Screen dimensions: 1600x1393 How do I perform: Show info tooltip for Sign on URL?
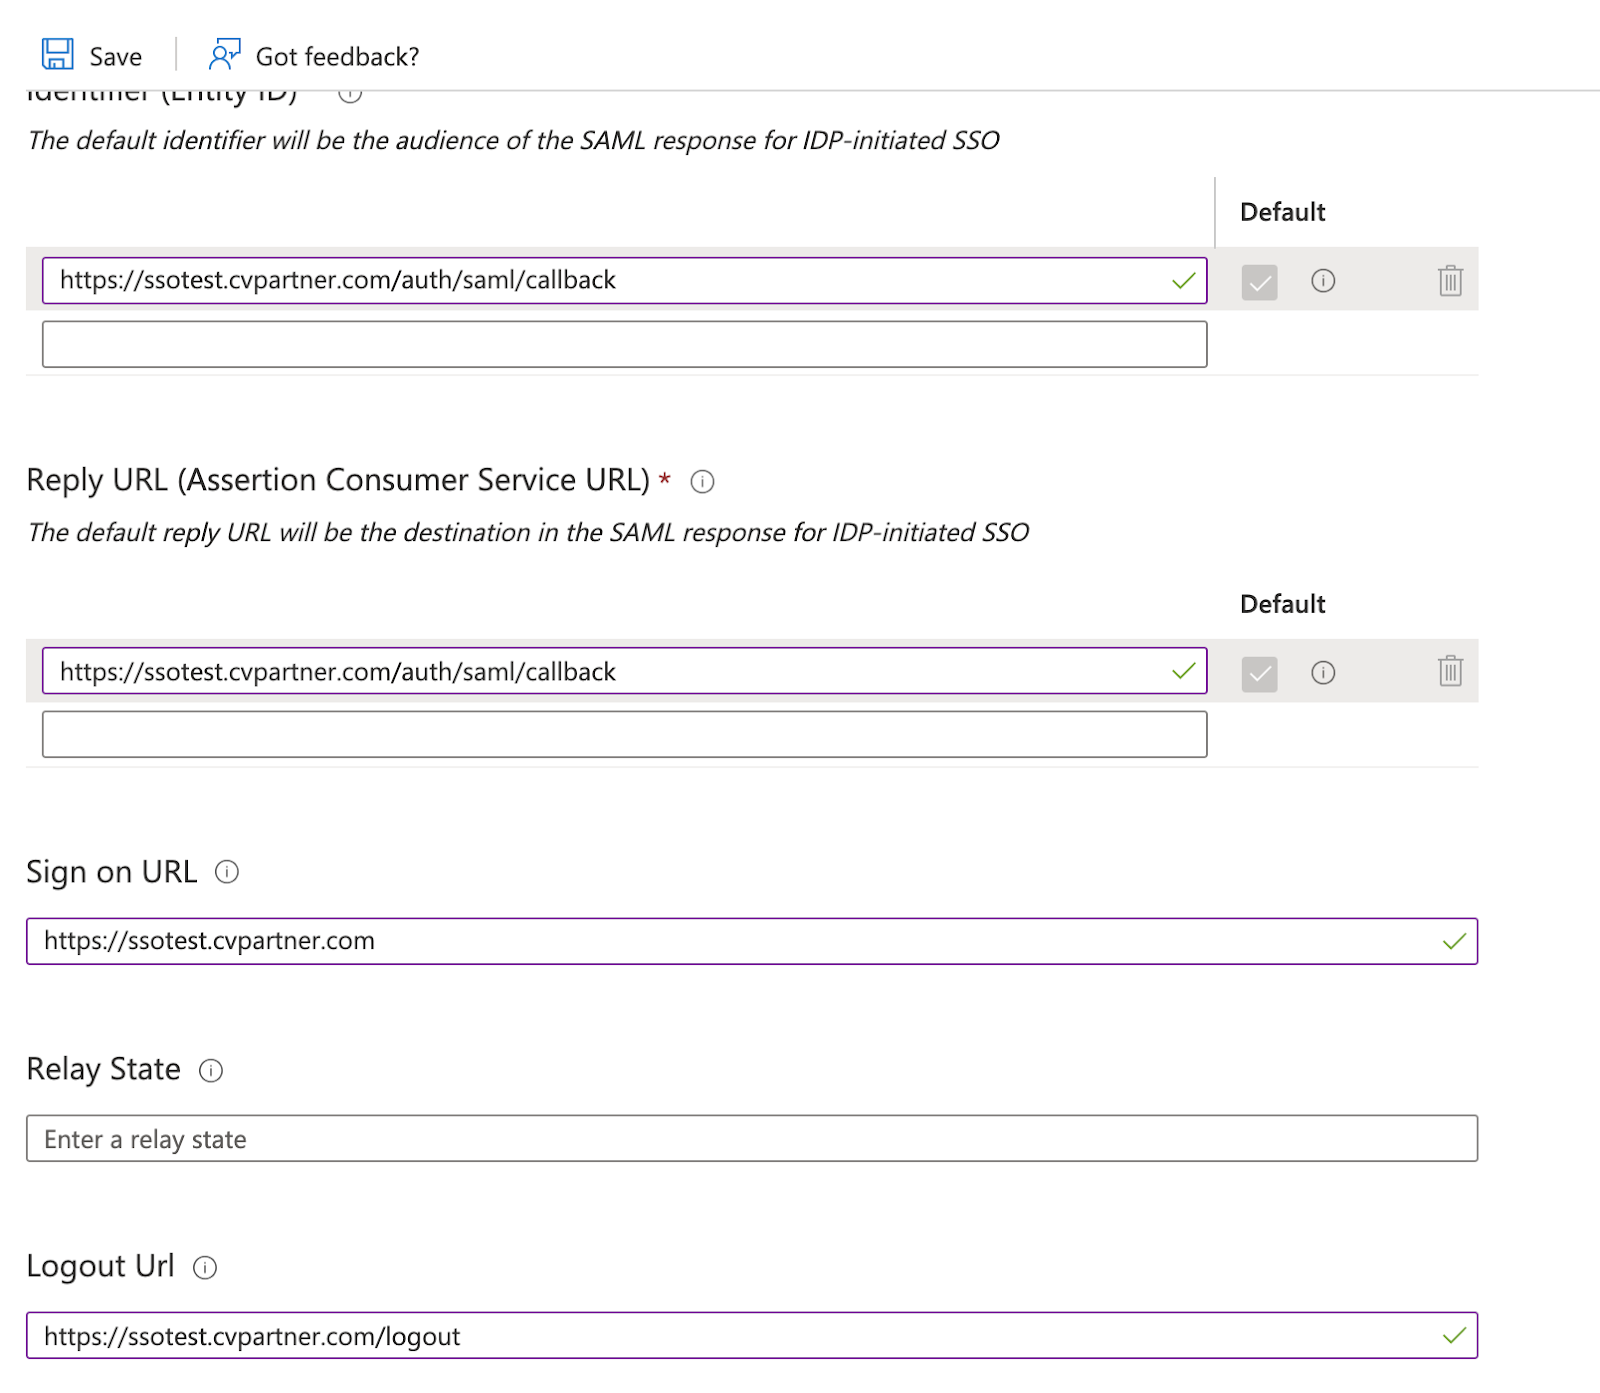227,872
